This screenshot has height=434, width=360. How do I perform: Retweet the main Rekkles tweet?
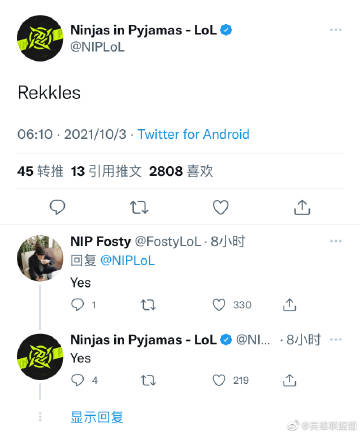139,207
